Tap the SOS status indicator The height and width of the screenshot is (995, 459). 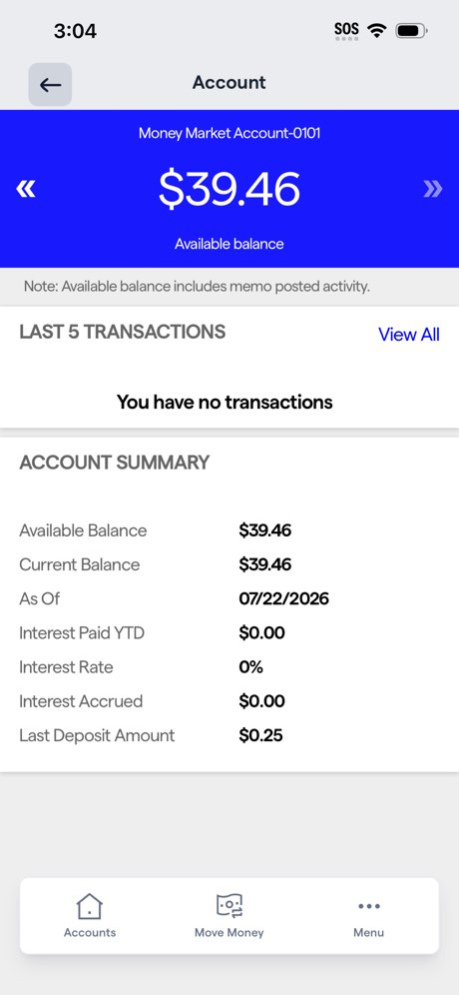[x=347, y=31]
